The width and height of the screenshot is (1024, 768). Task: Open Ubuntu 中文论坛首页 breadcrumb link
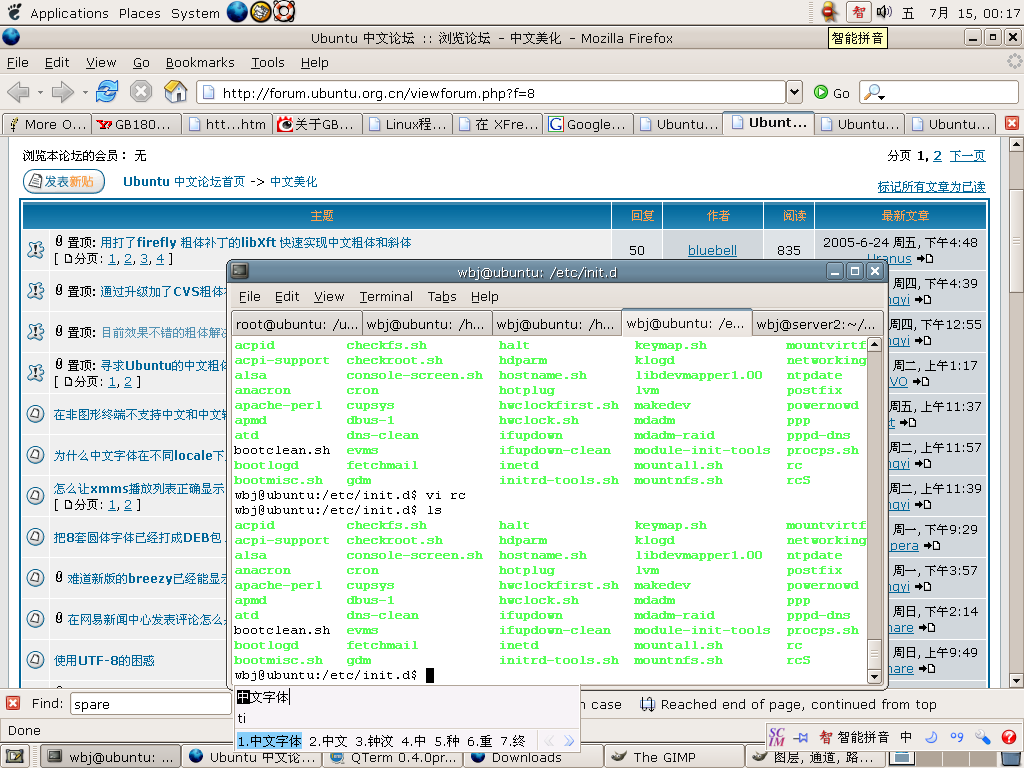(x=184, y=182)
